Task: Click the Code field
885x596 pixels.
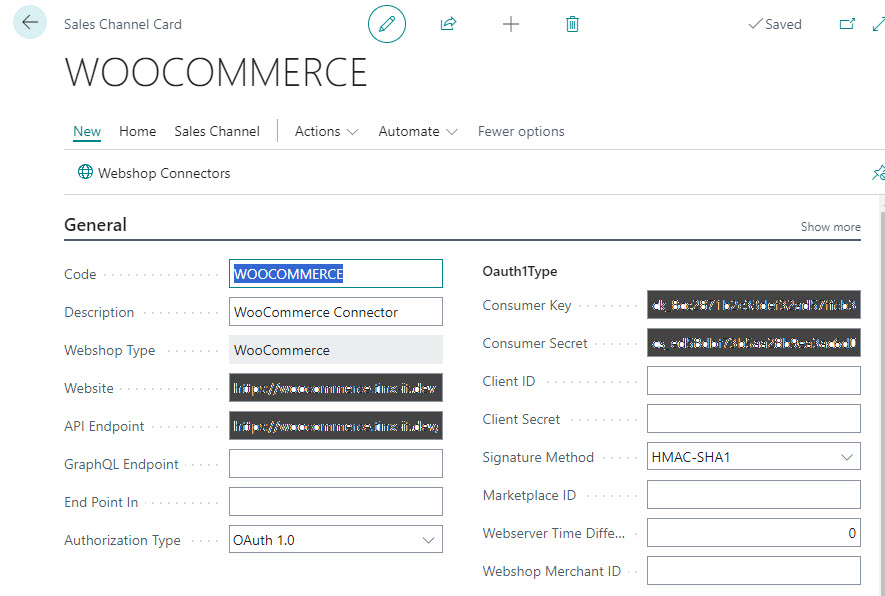Action: coord(336,274)
